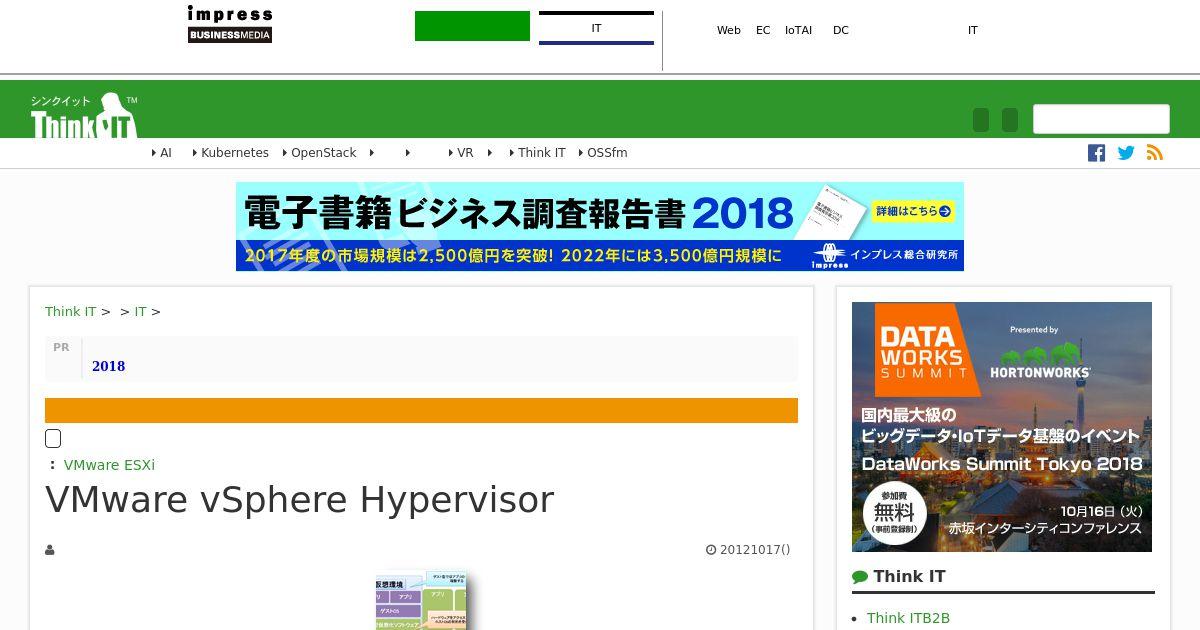The height and width of the screenshot is (630, 1200).
Task: Click the right small dark green header button
Action: pos(1010,120)
